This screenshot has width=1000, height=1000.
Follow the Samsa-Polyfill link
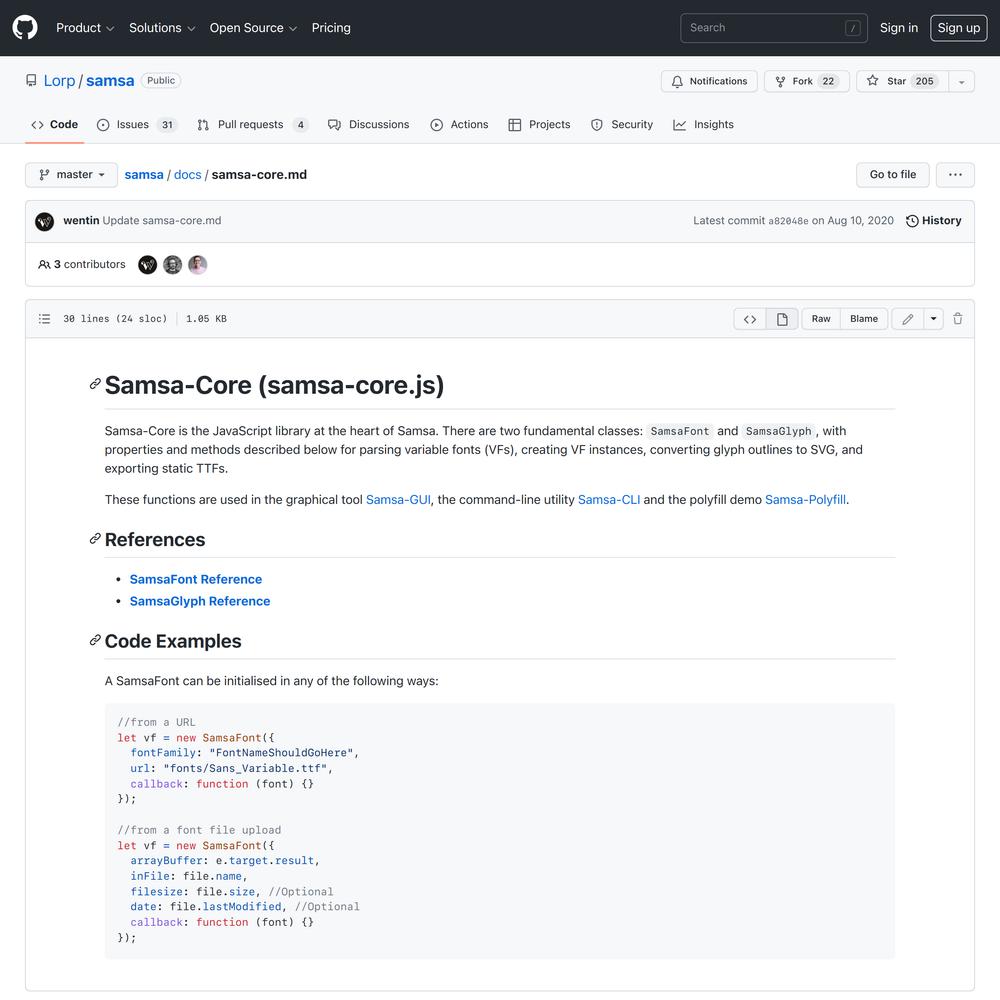tap(805, 500)
